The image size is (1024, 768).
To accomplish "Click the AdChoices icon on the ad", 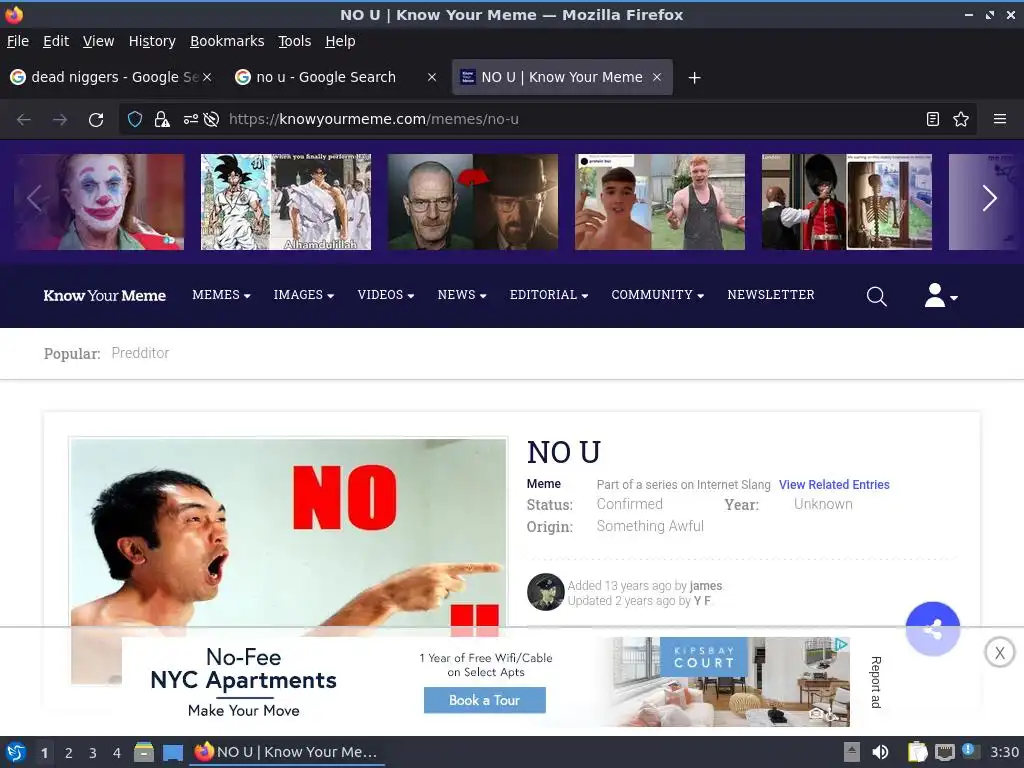I will pyautogui.click(x=842, y=645).
